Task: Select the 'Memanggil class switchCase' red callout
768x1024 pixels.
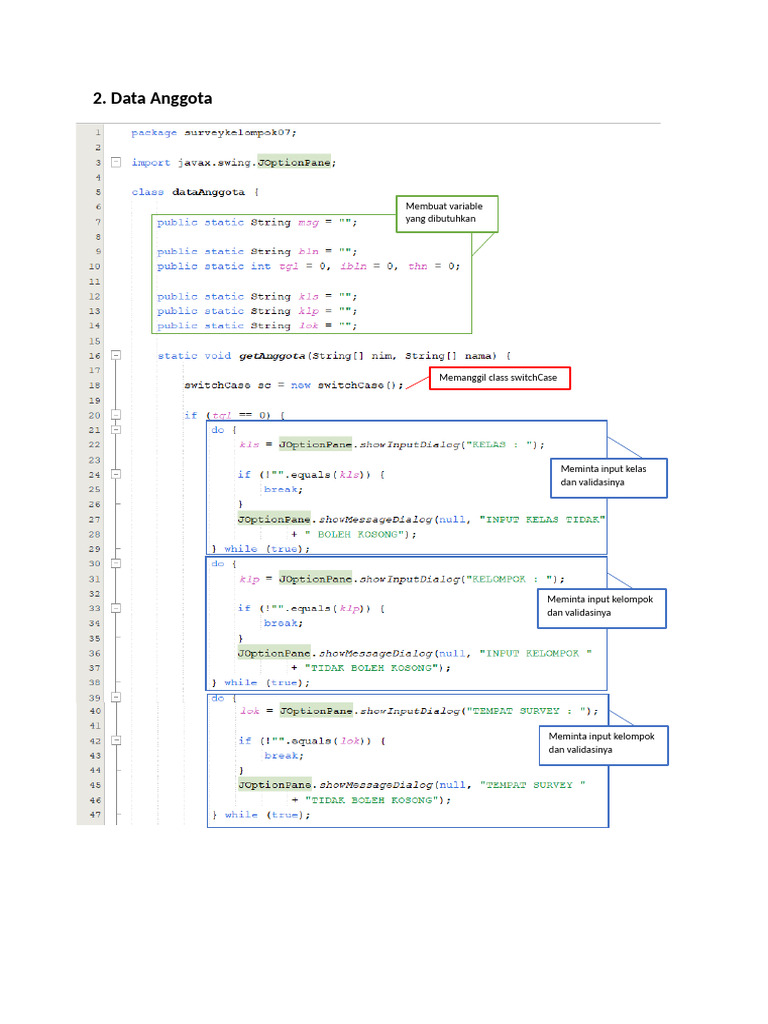Action: pyautogui.click(x=499, y=378)
